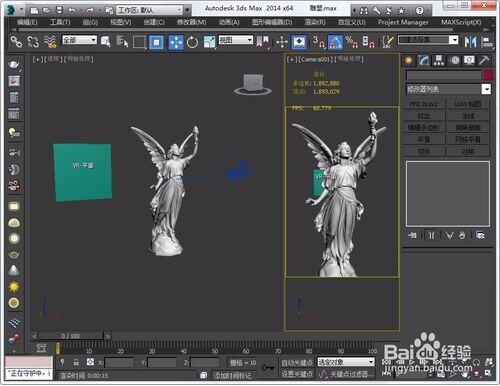Click the key mode key icon

coord(268,367)
